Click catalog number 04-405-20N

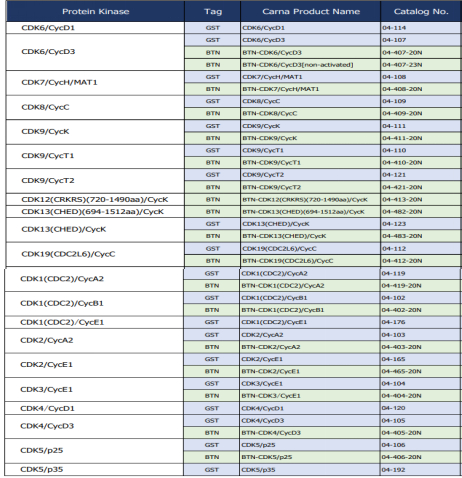point(401,433)
